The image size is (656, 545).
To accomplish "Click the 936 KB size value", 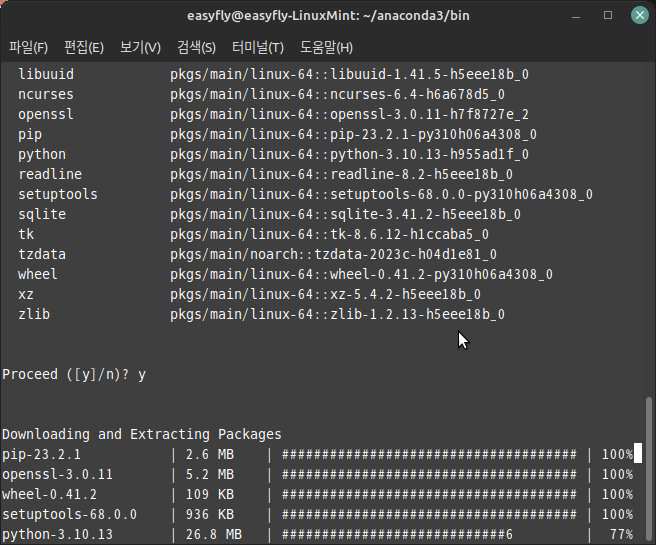I will pyautogui.click(x=210, y=515).
